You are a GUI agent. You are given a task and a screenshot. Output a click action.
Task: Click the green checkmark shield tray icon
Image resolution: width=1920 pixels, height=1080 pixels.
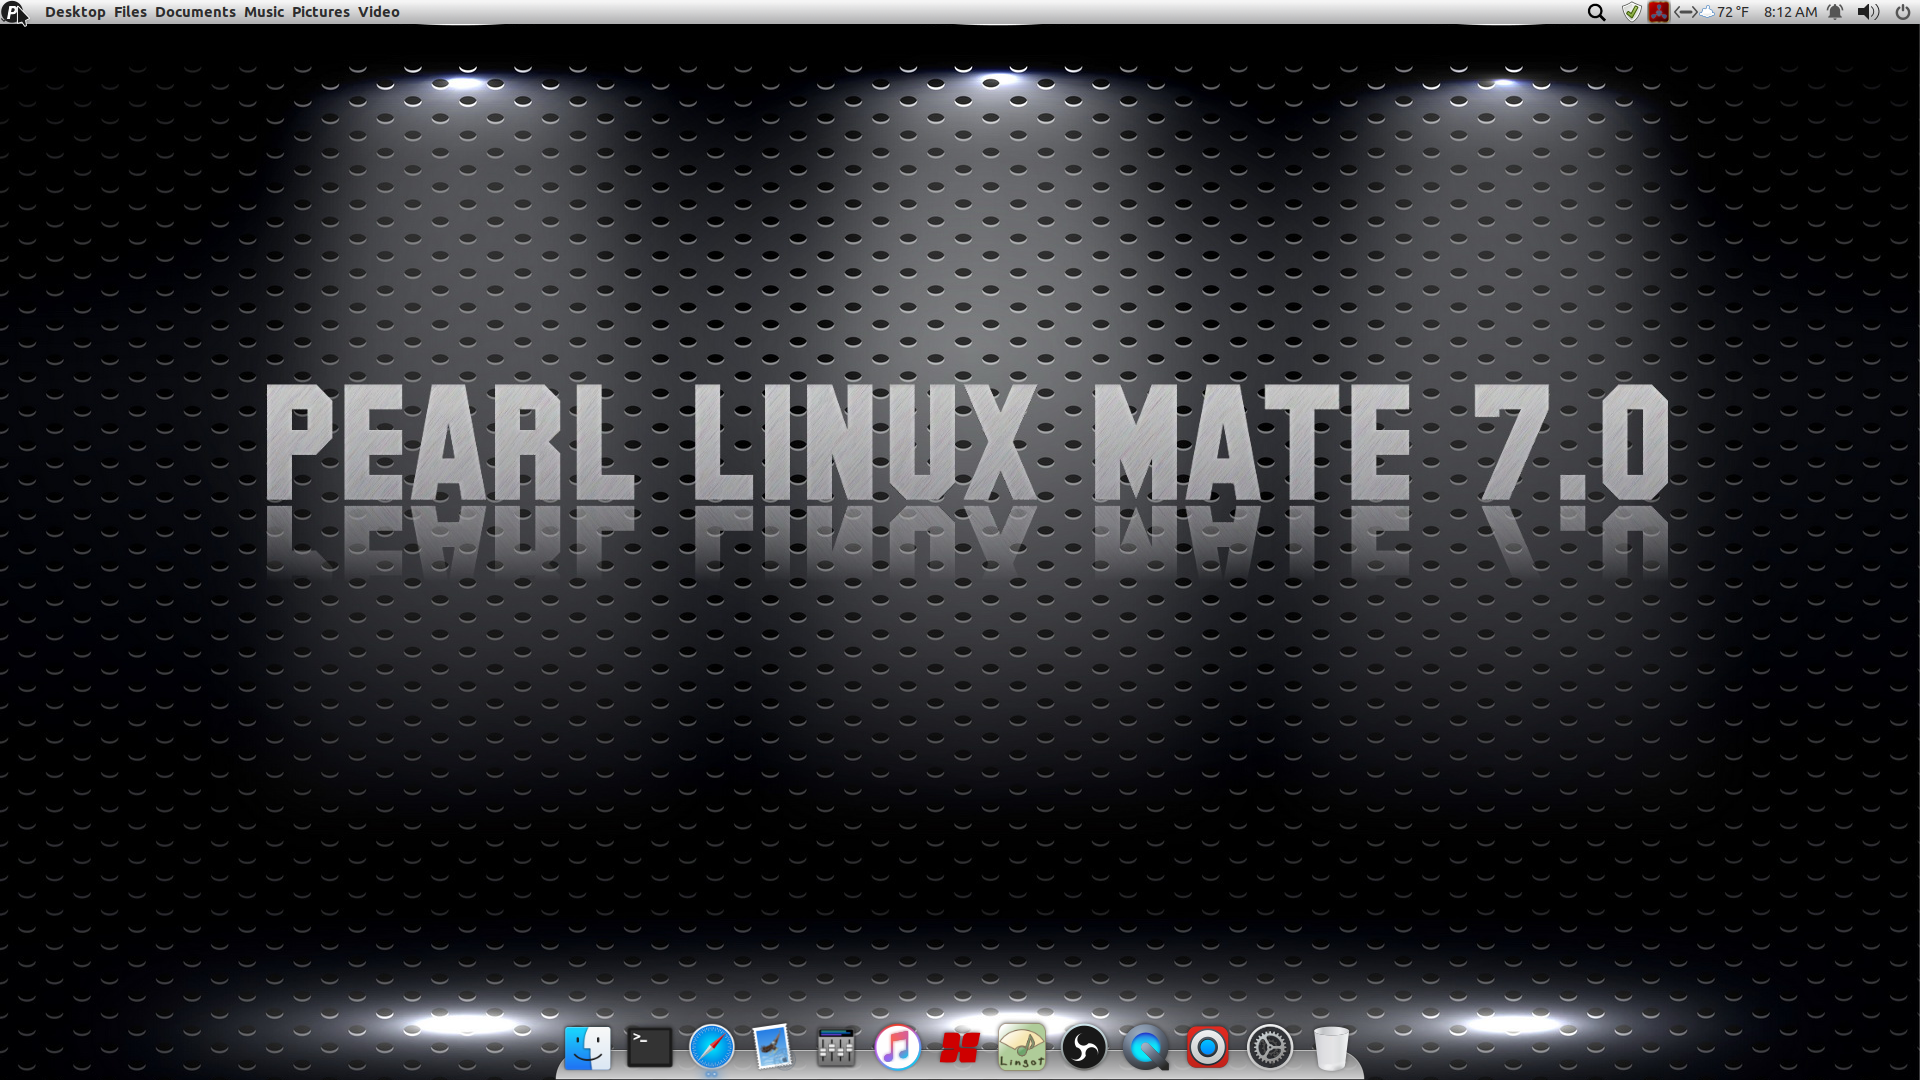point(1631,12)
